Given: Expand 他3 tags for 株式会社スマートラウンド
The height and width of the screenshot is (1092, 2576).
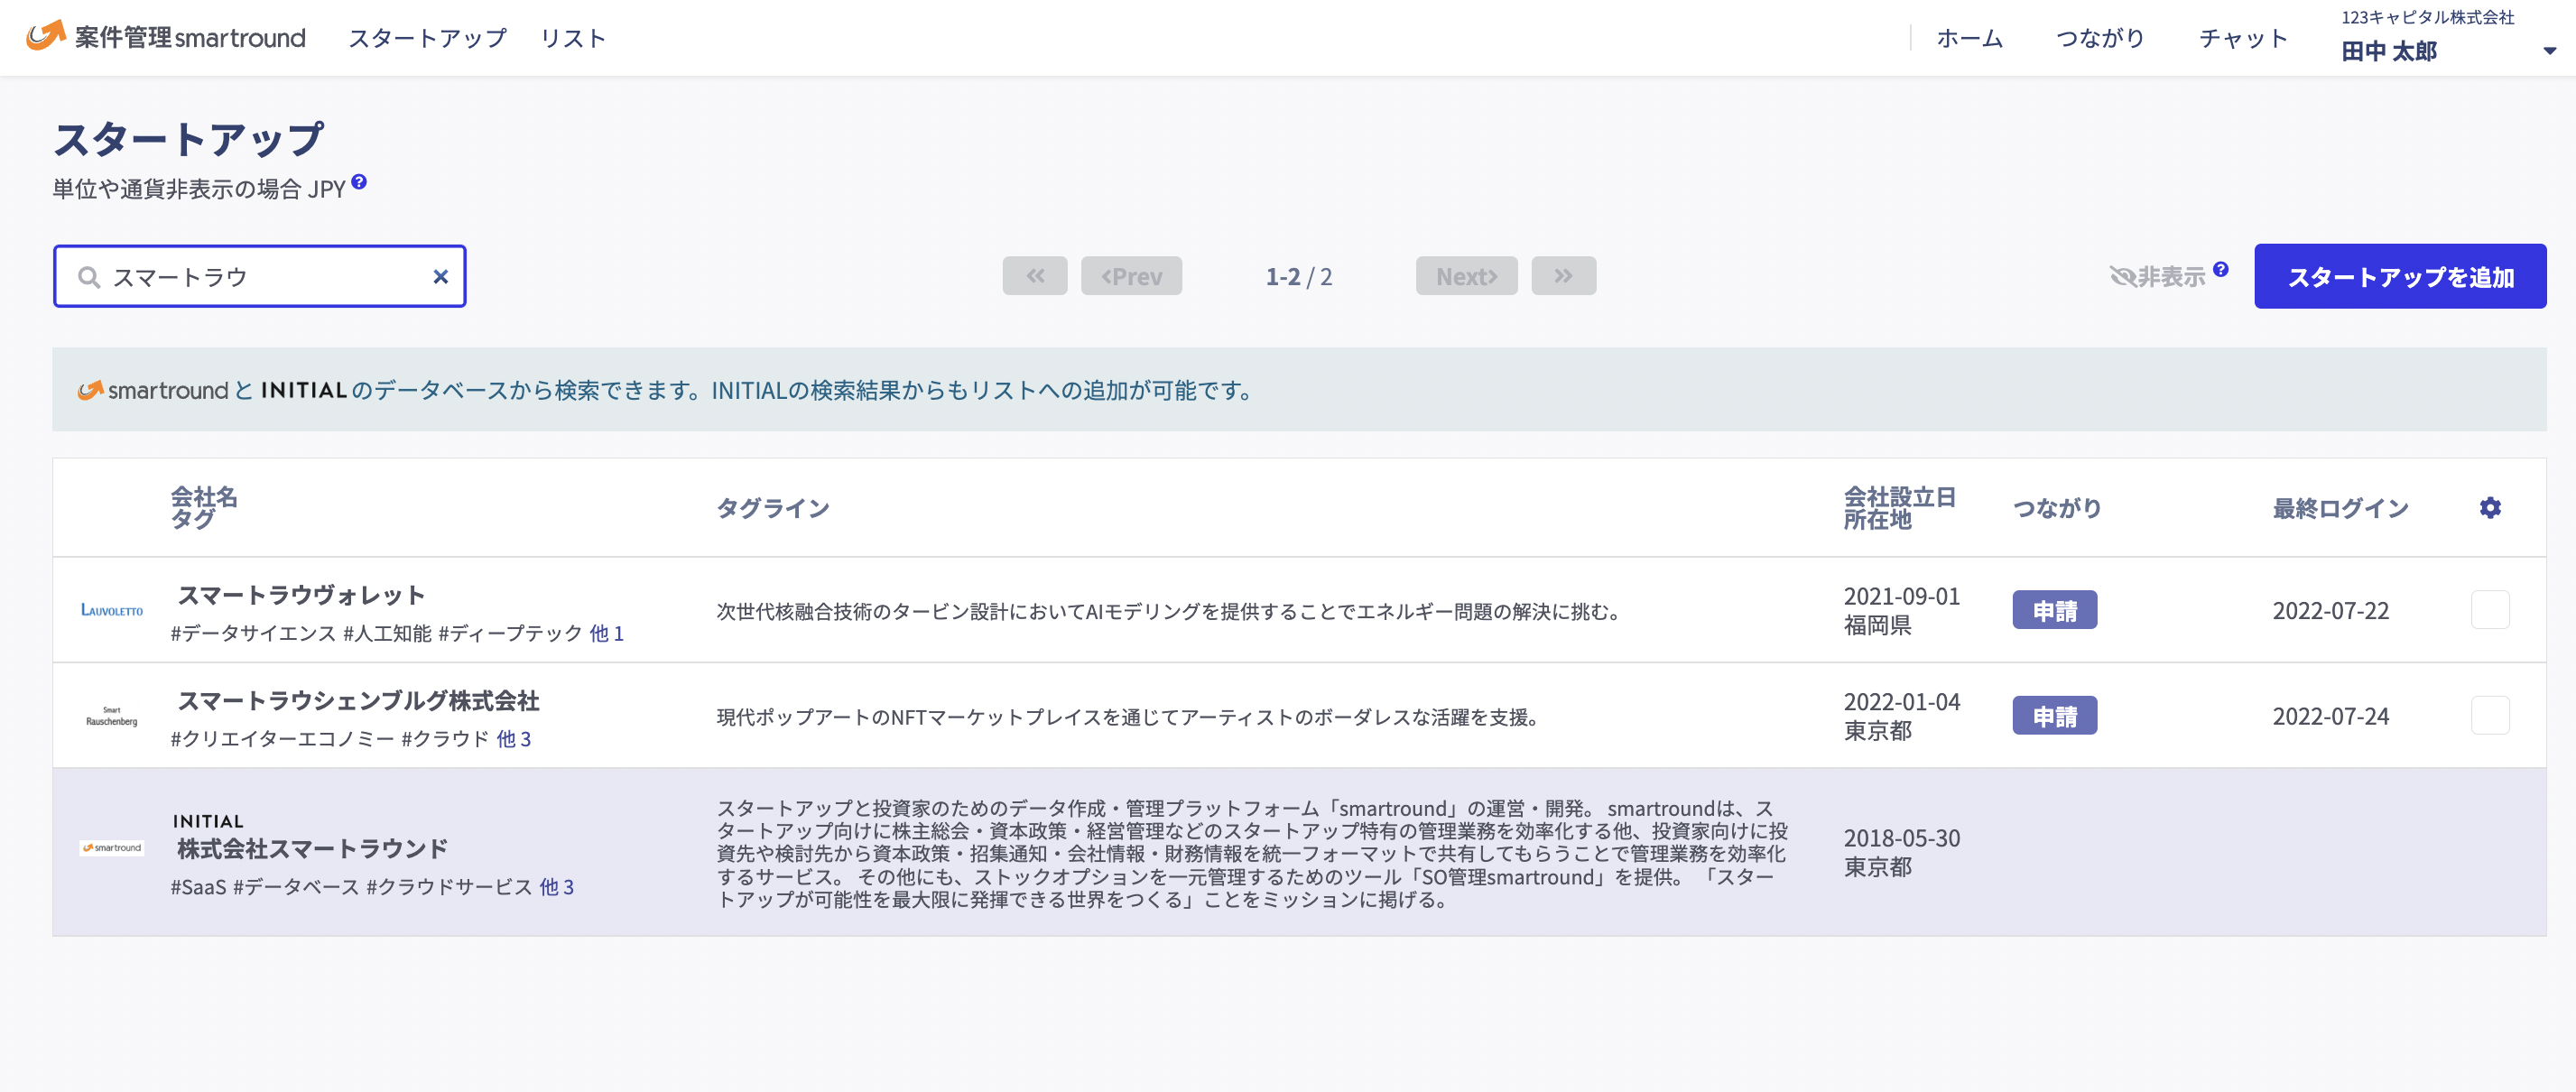Looking at the screenshot, I should 556,886.
